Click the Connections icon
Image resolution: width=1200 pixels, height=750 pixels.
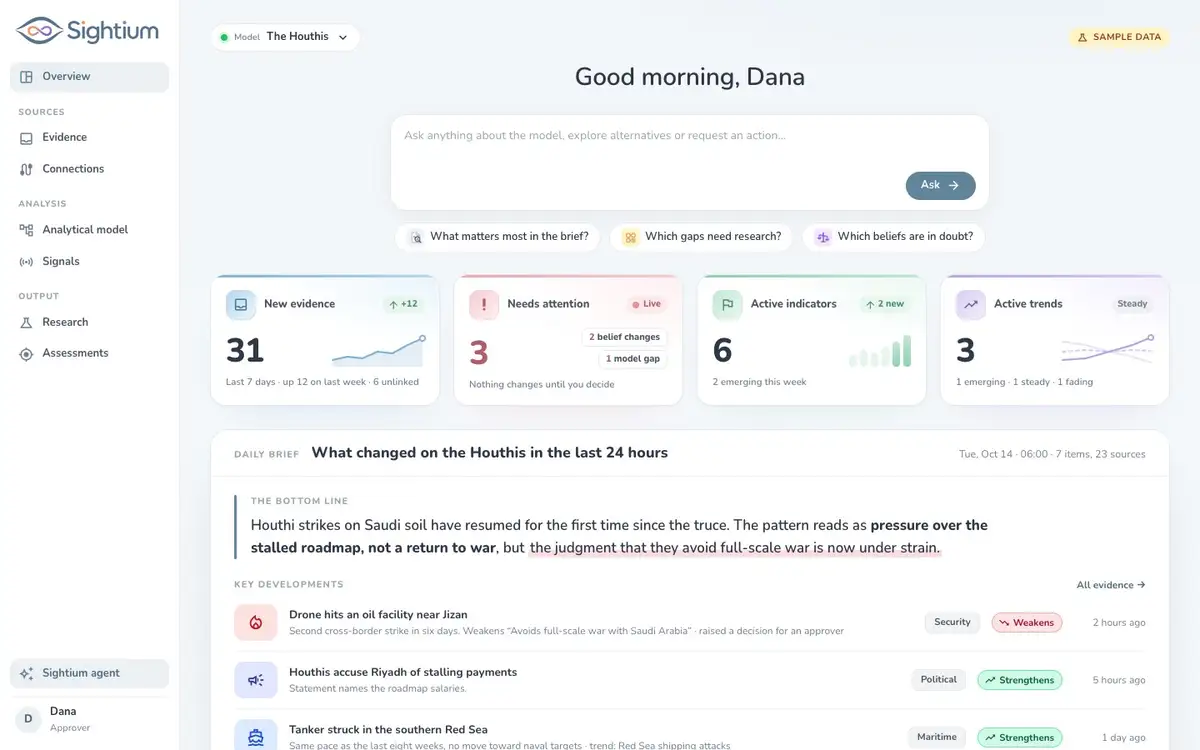pyautogui.click(x=27, y=169)
